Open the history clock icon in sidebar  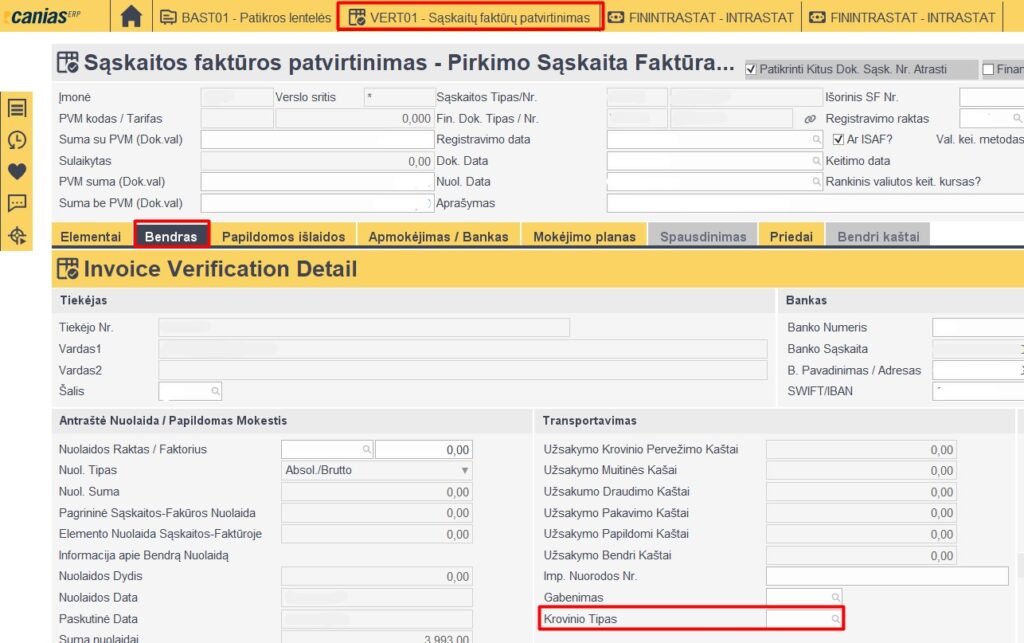tap(17, 140)
